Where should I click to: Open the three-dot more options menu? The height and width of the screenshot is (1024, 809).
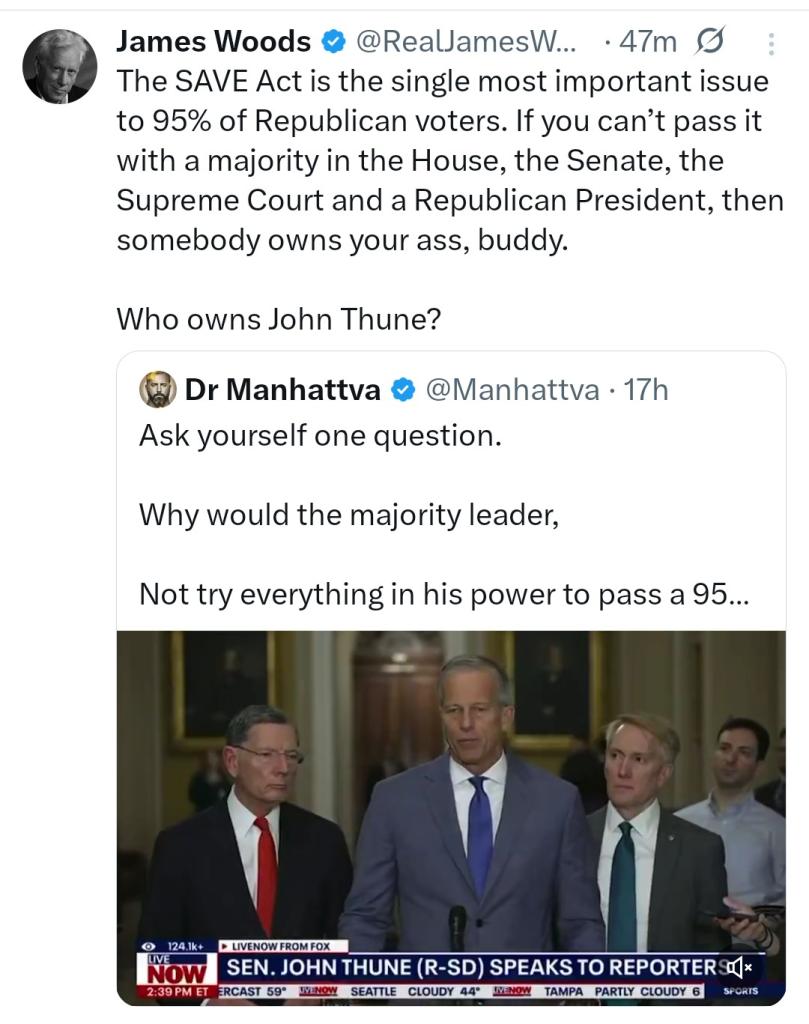pos(770,43)
